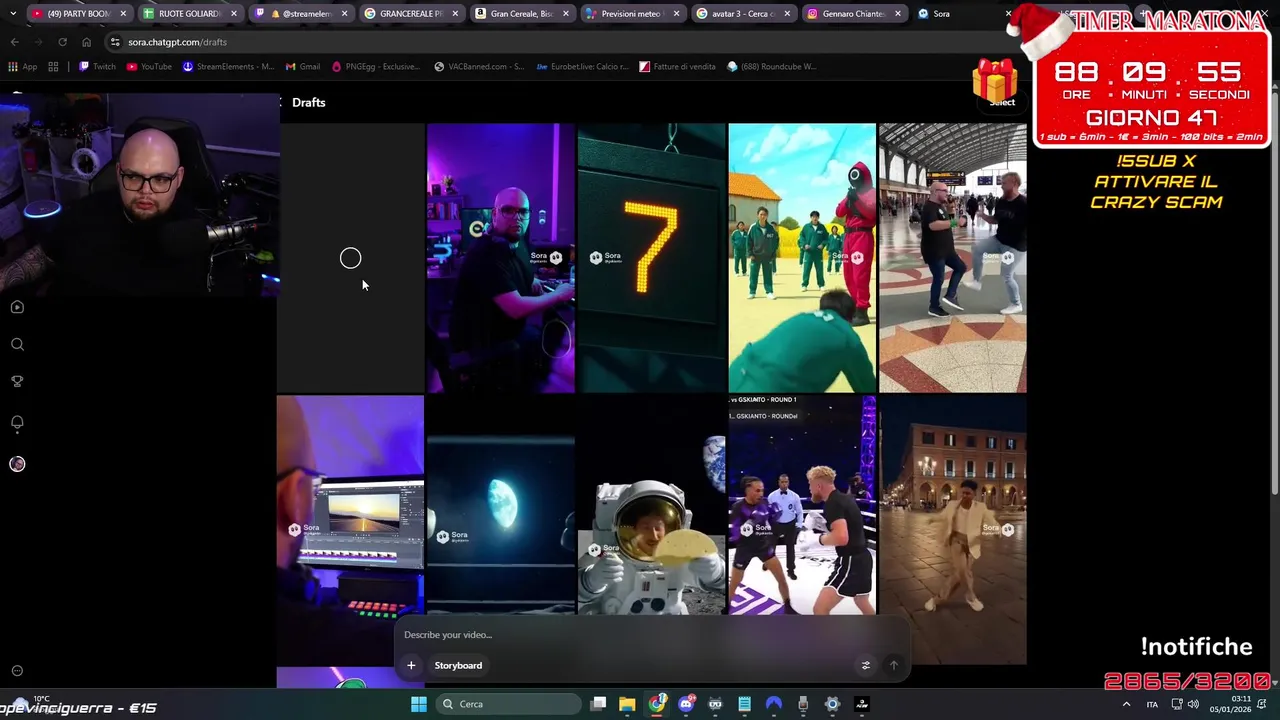Click the site info icon in address bar

click(115, 42)
